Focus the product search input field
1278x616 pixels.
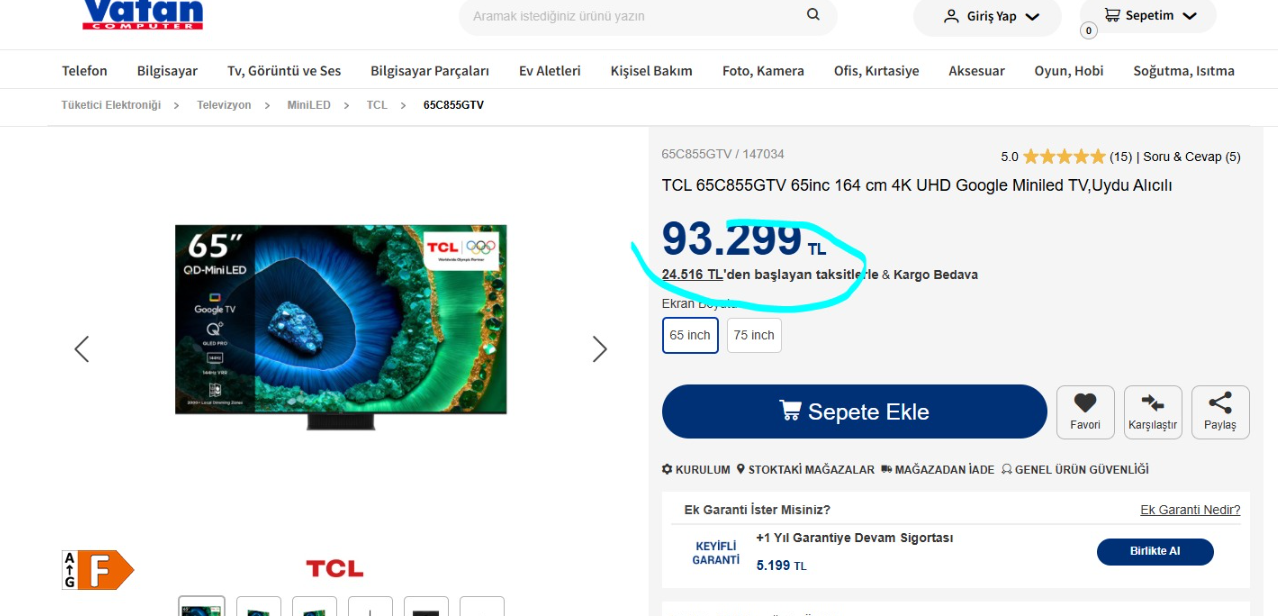pos(635,16)
